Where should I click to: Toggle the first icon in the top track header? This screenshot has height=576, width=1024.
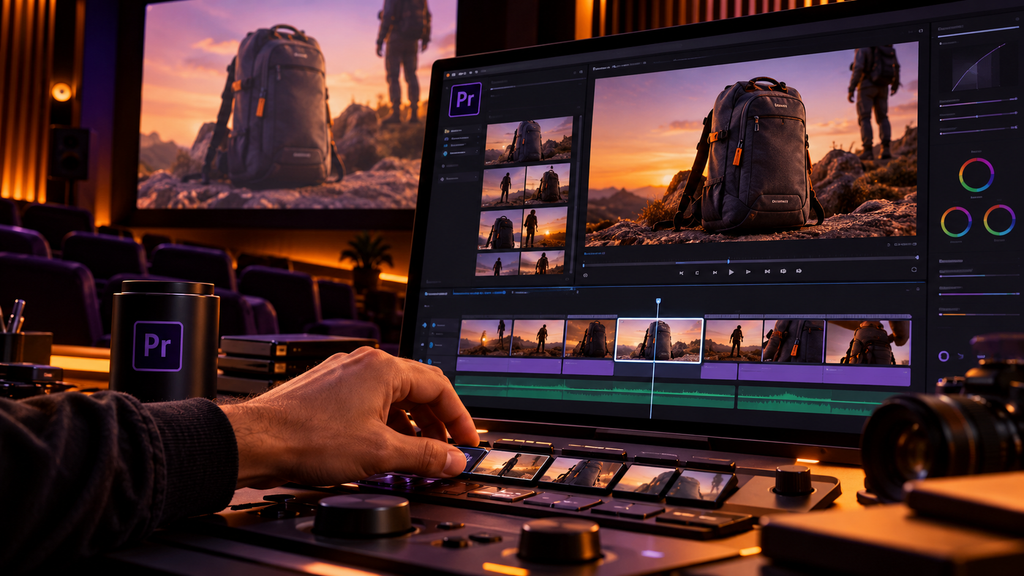pos(424,325)
